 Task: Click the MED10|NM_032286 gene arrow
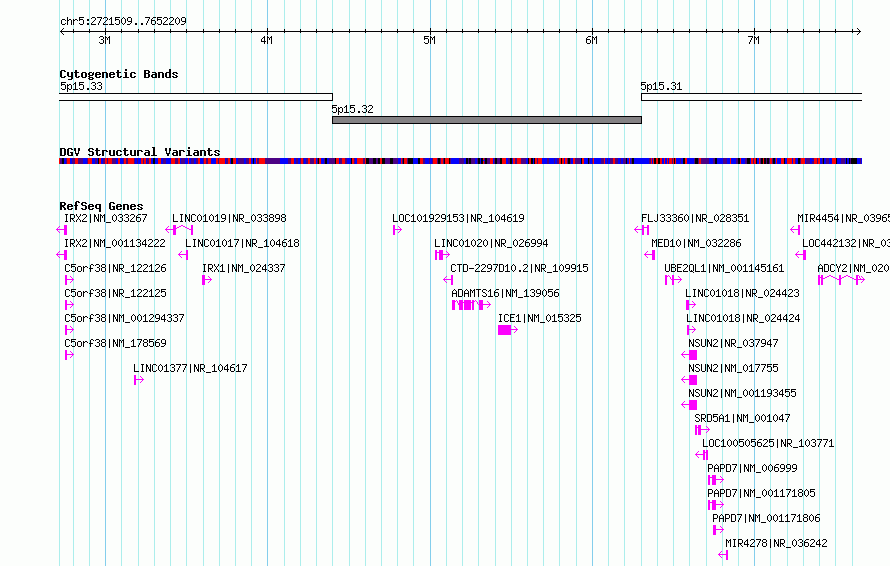click(x=650, y=255)
